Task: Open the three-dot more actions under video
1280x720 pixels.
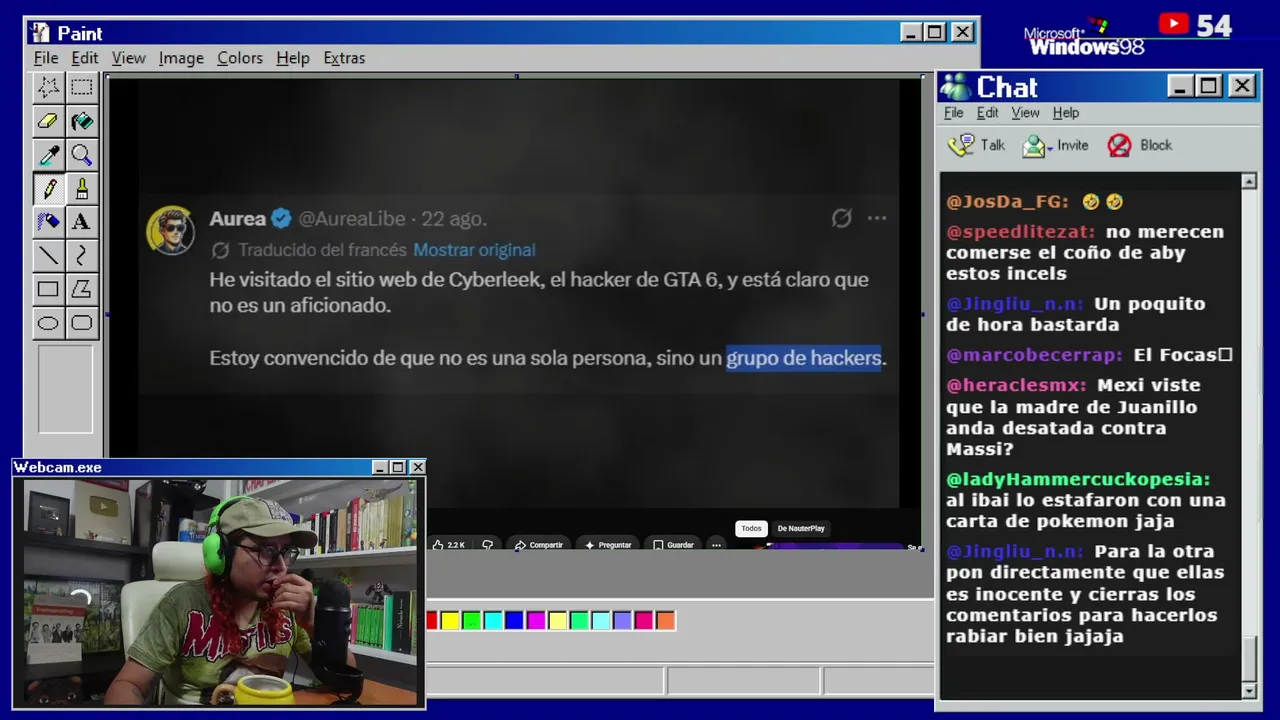Action: point(716,545)
